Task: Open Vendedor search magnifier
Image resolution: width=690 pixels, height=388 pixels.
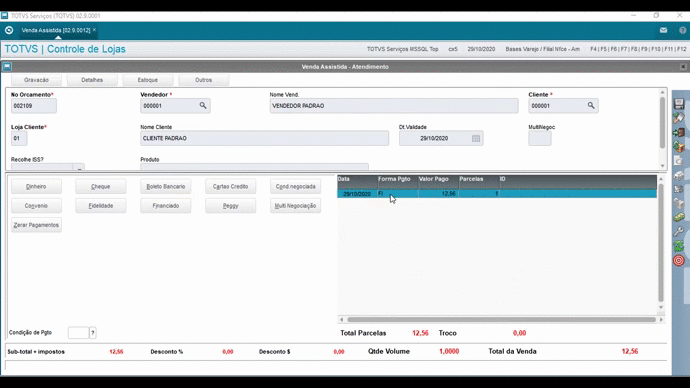Action: pos(203,106)
